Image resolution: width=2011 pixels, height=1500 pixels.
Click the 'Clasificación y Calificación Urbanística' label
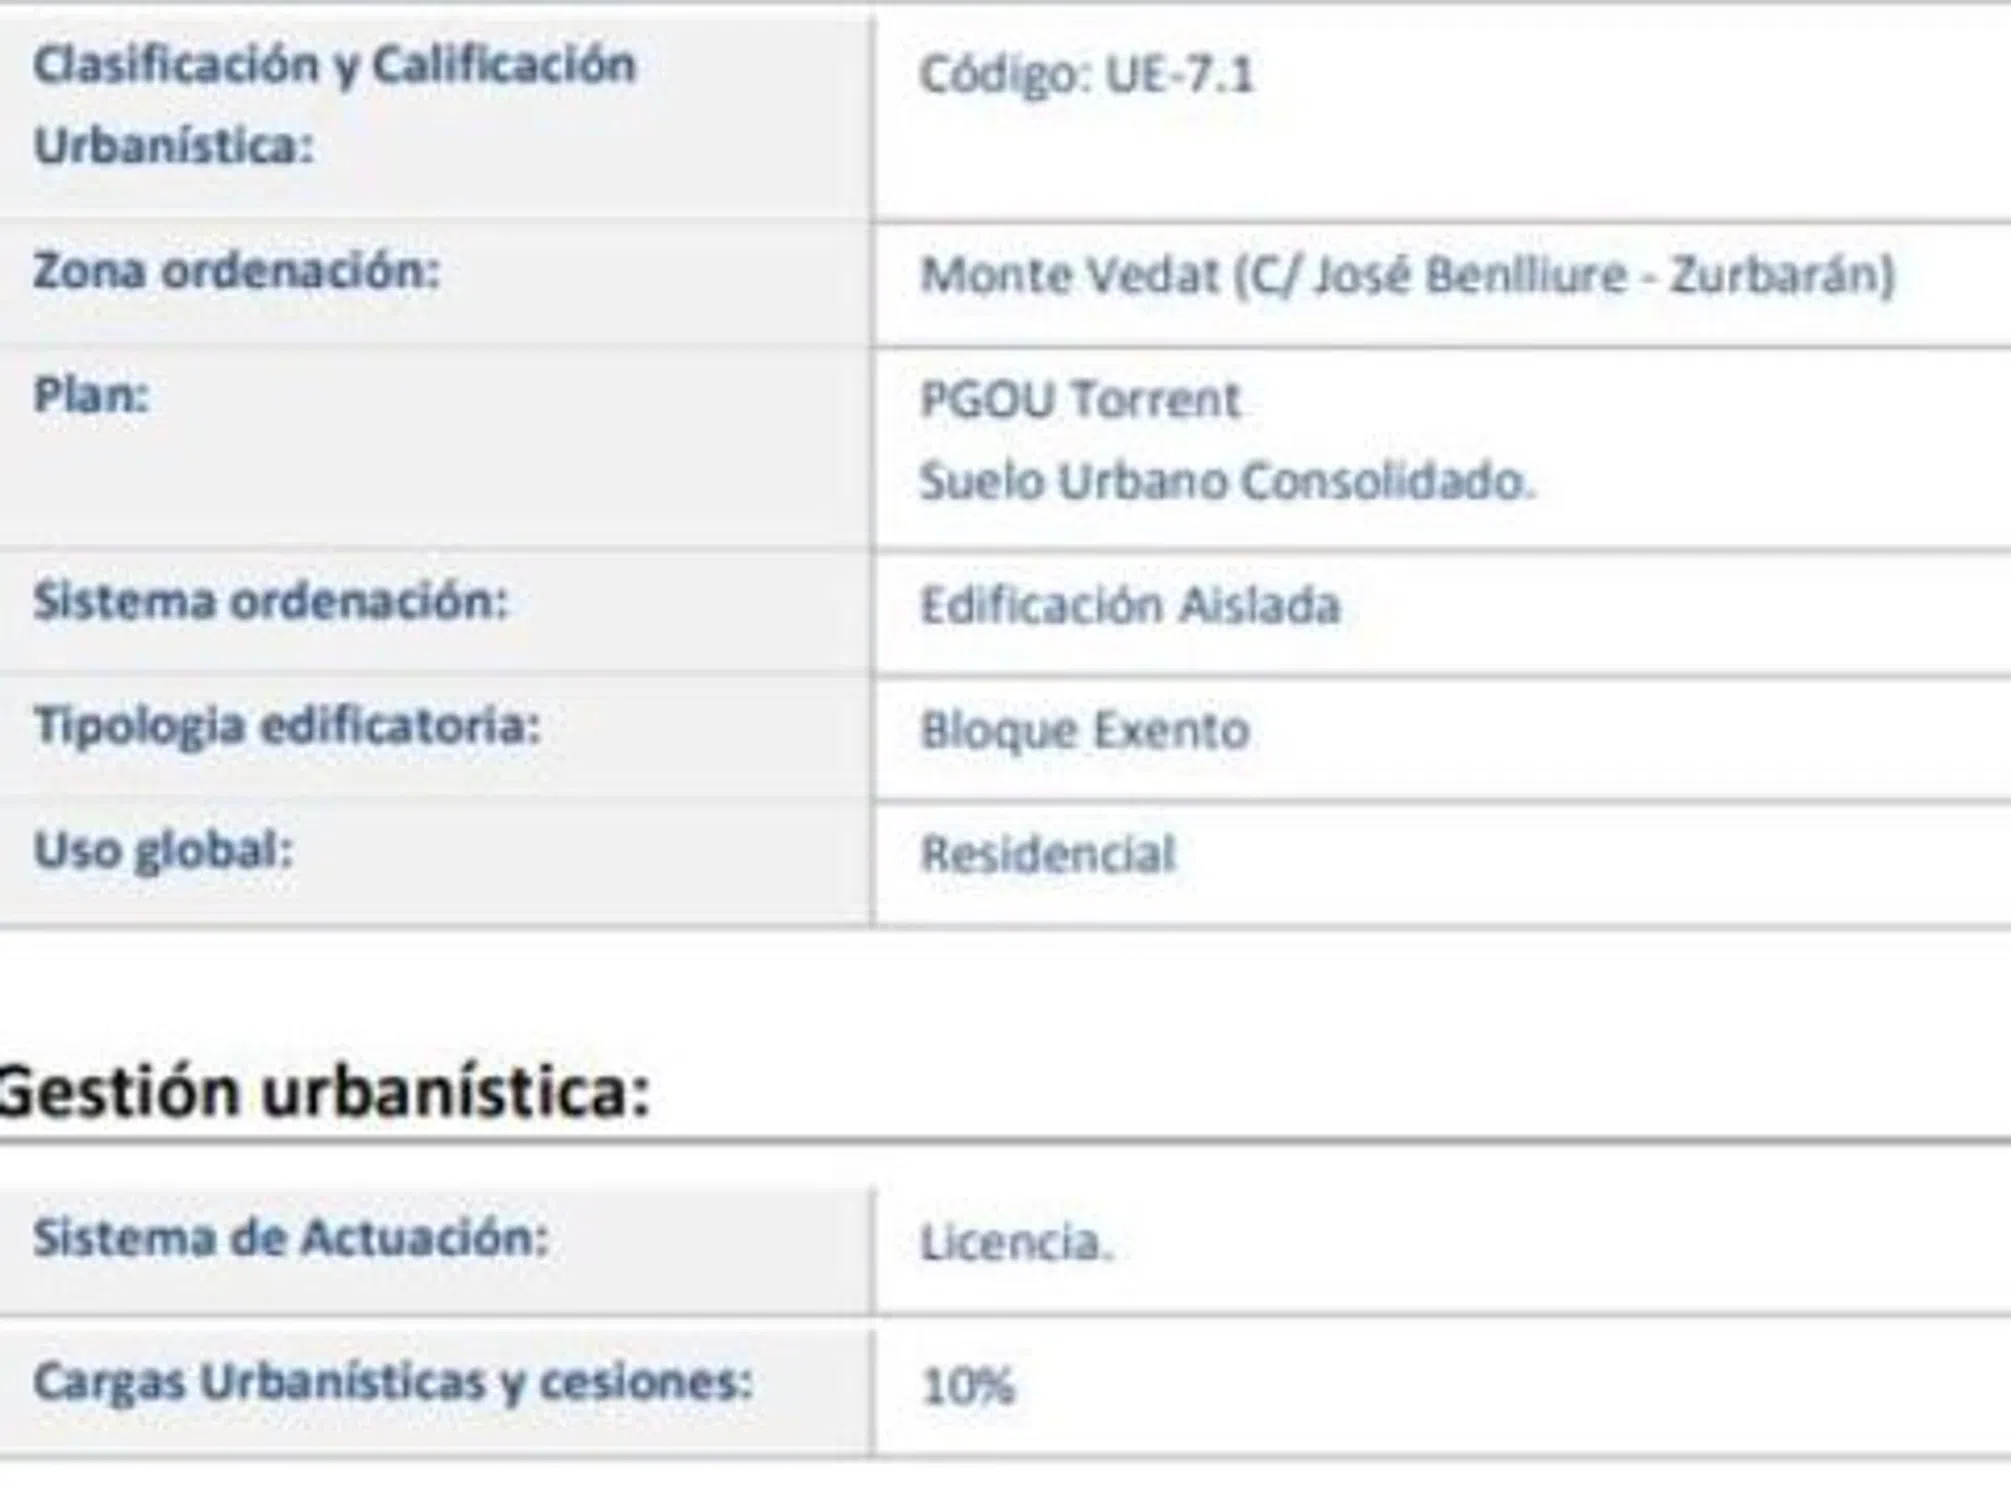pos(334,104)
